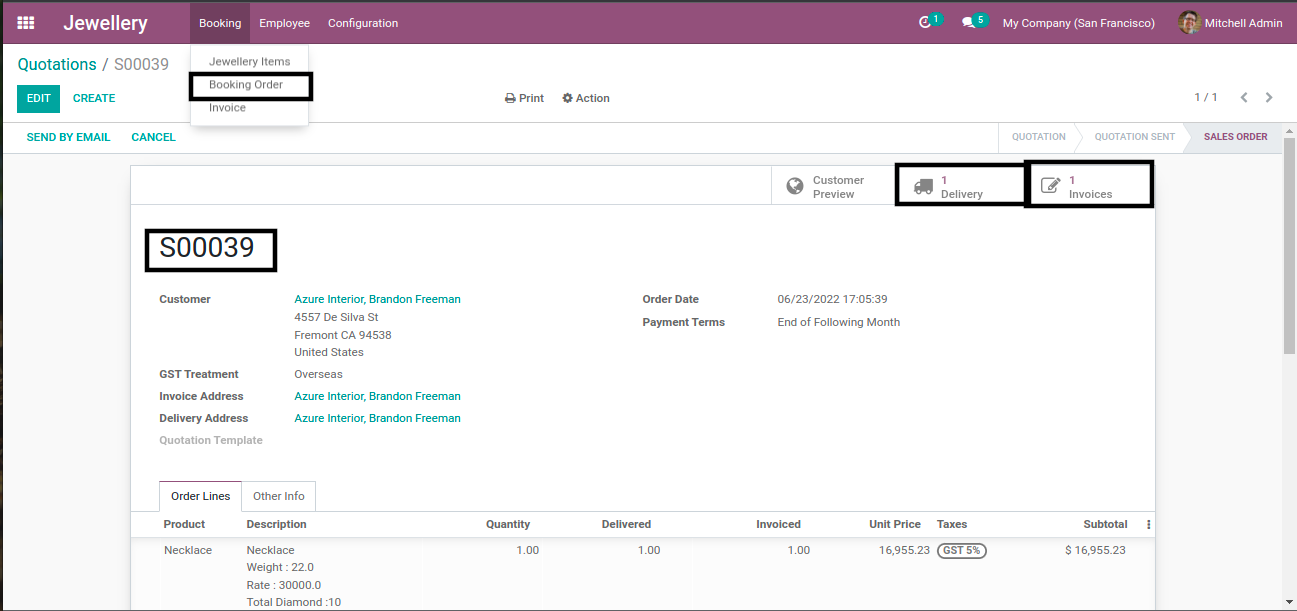Click the Jewellery app title
Screen dimensions: 1297x611
pos(105,23)
